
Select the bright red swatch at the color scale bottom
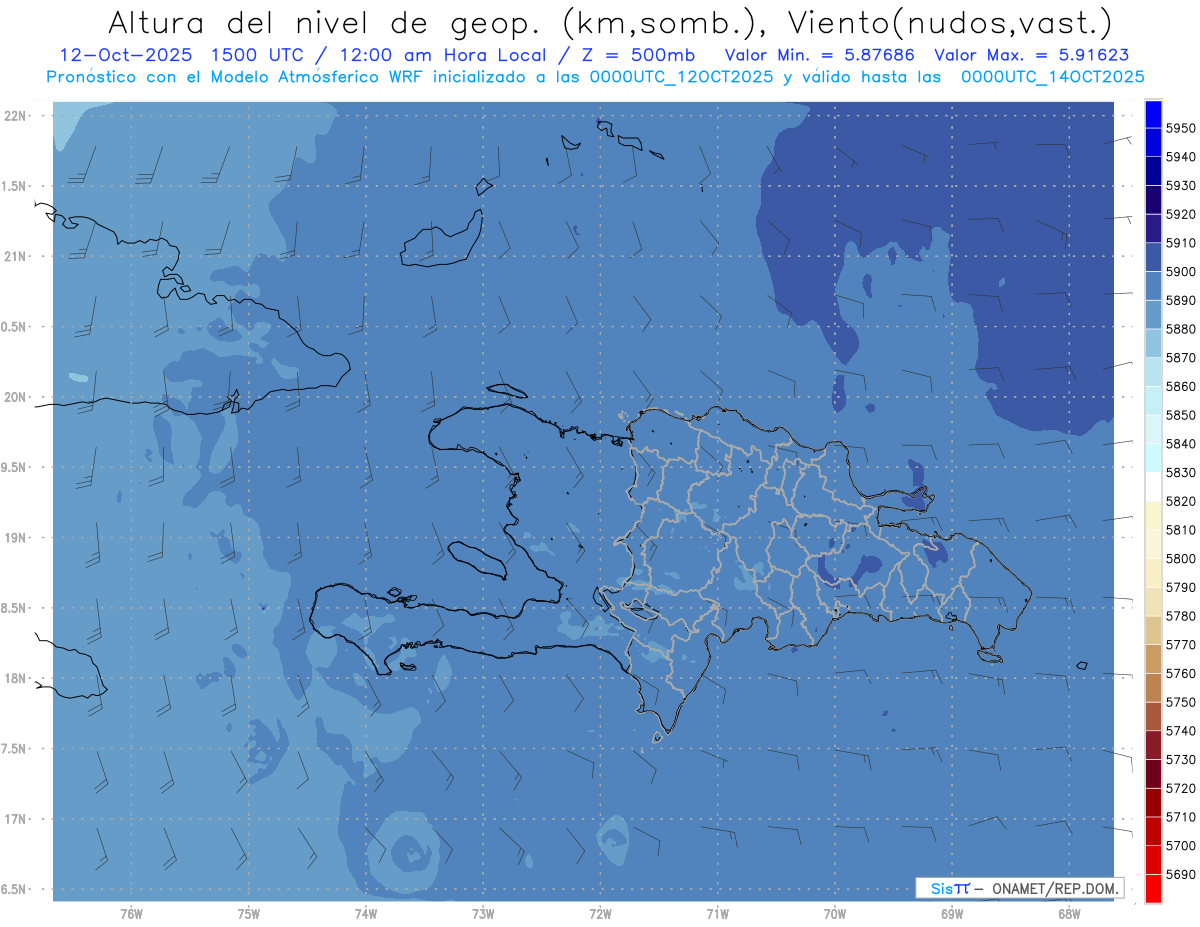1153,888
